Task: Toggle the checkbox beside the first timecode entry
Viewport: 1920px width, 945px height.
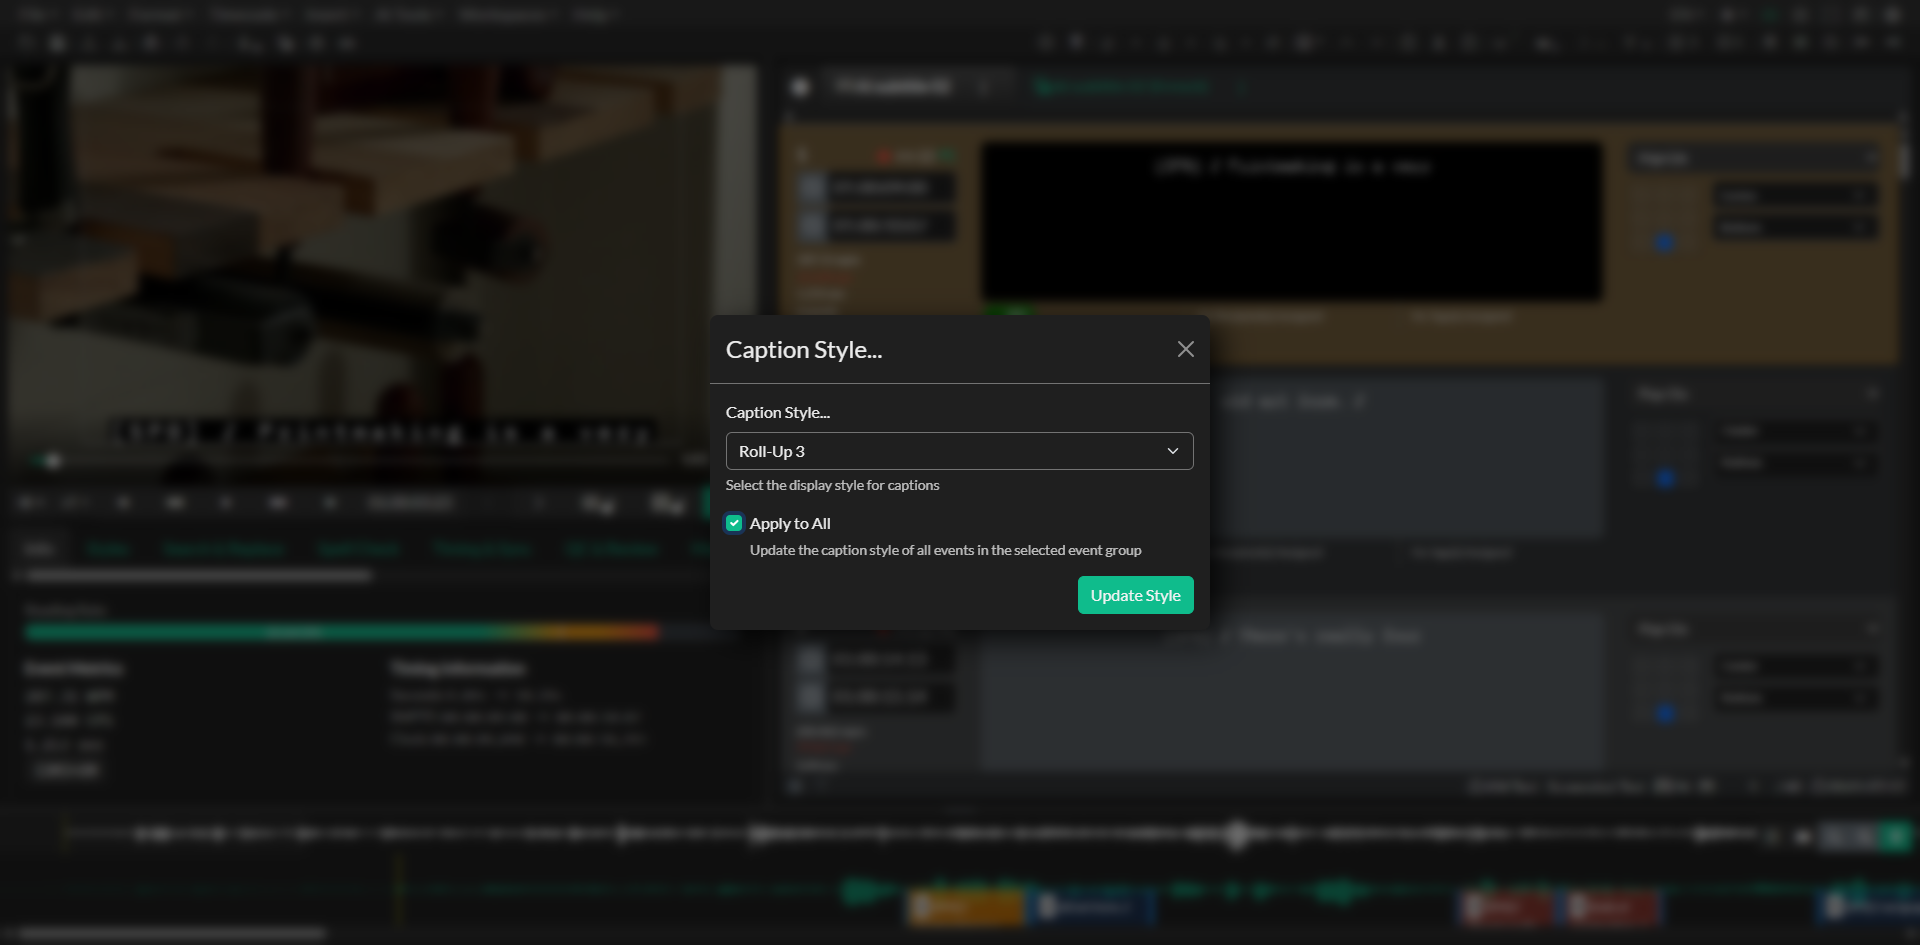Action: (812, 187)
